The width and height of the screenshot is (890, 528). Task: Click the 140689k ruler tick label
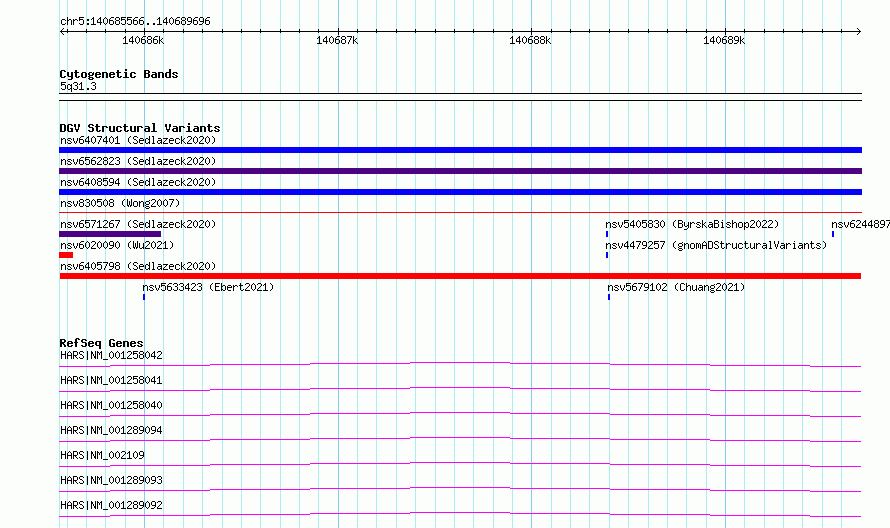pos(724,40)
